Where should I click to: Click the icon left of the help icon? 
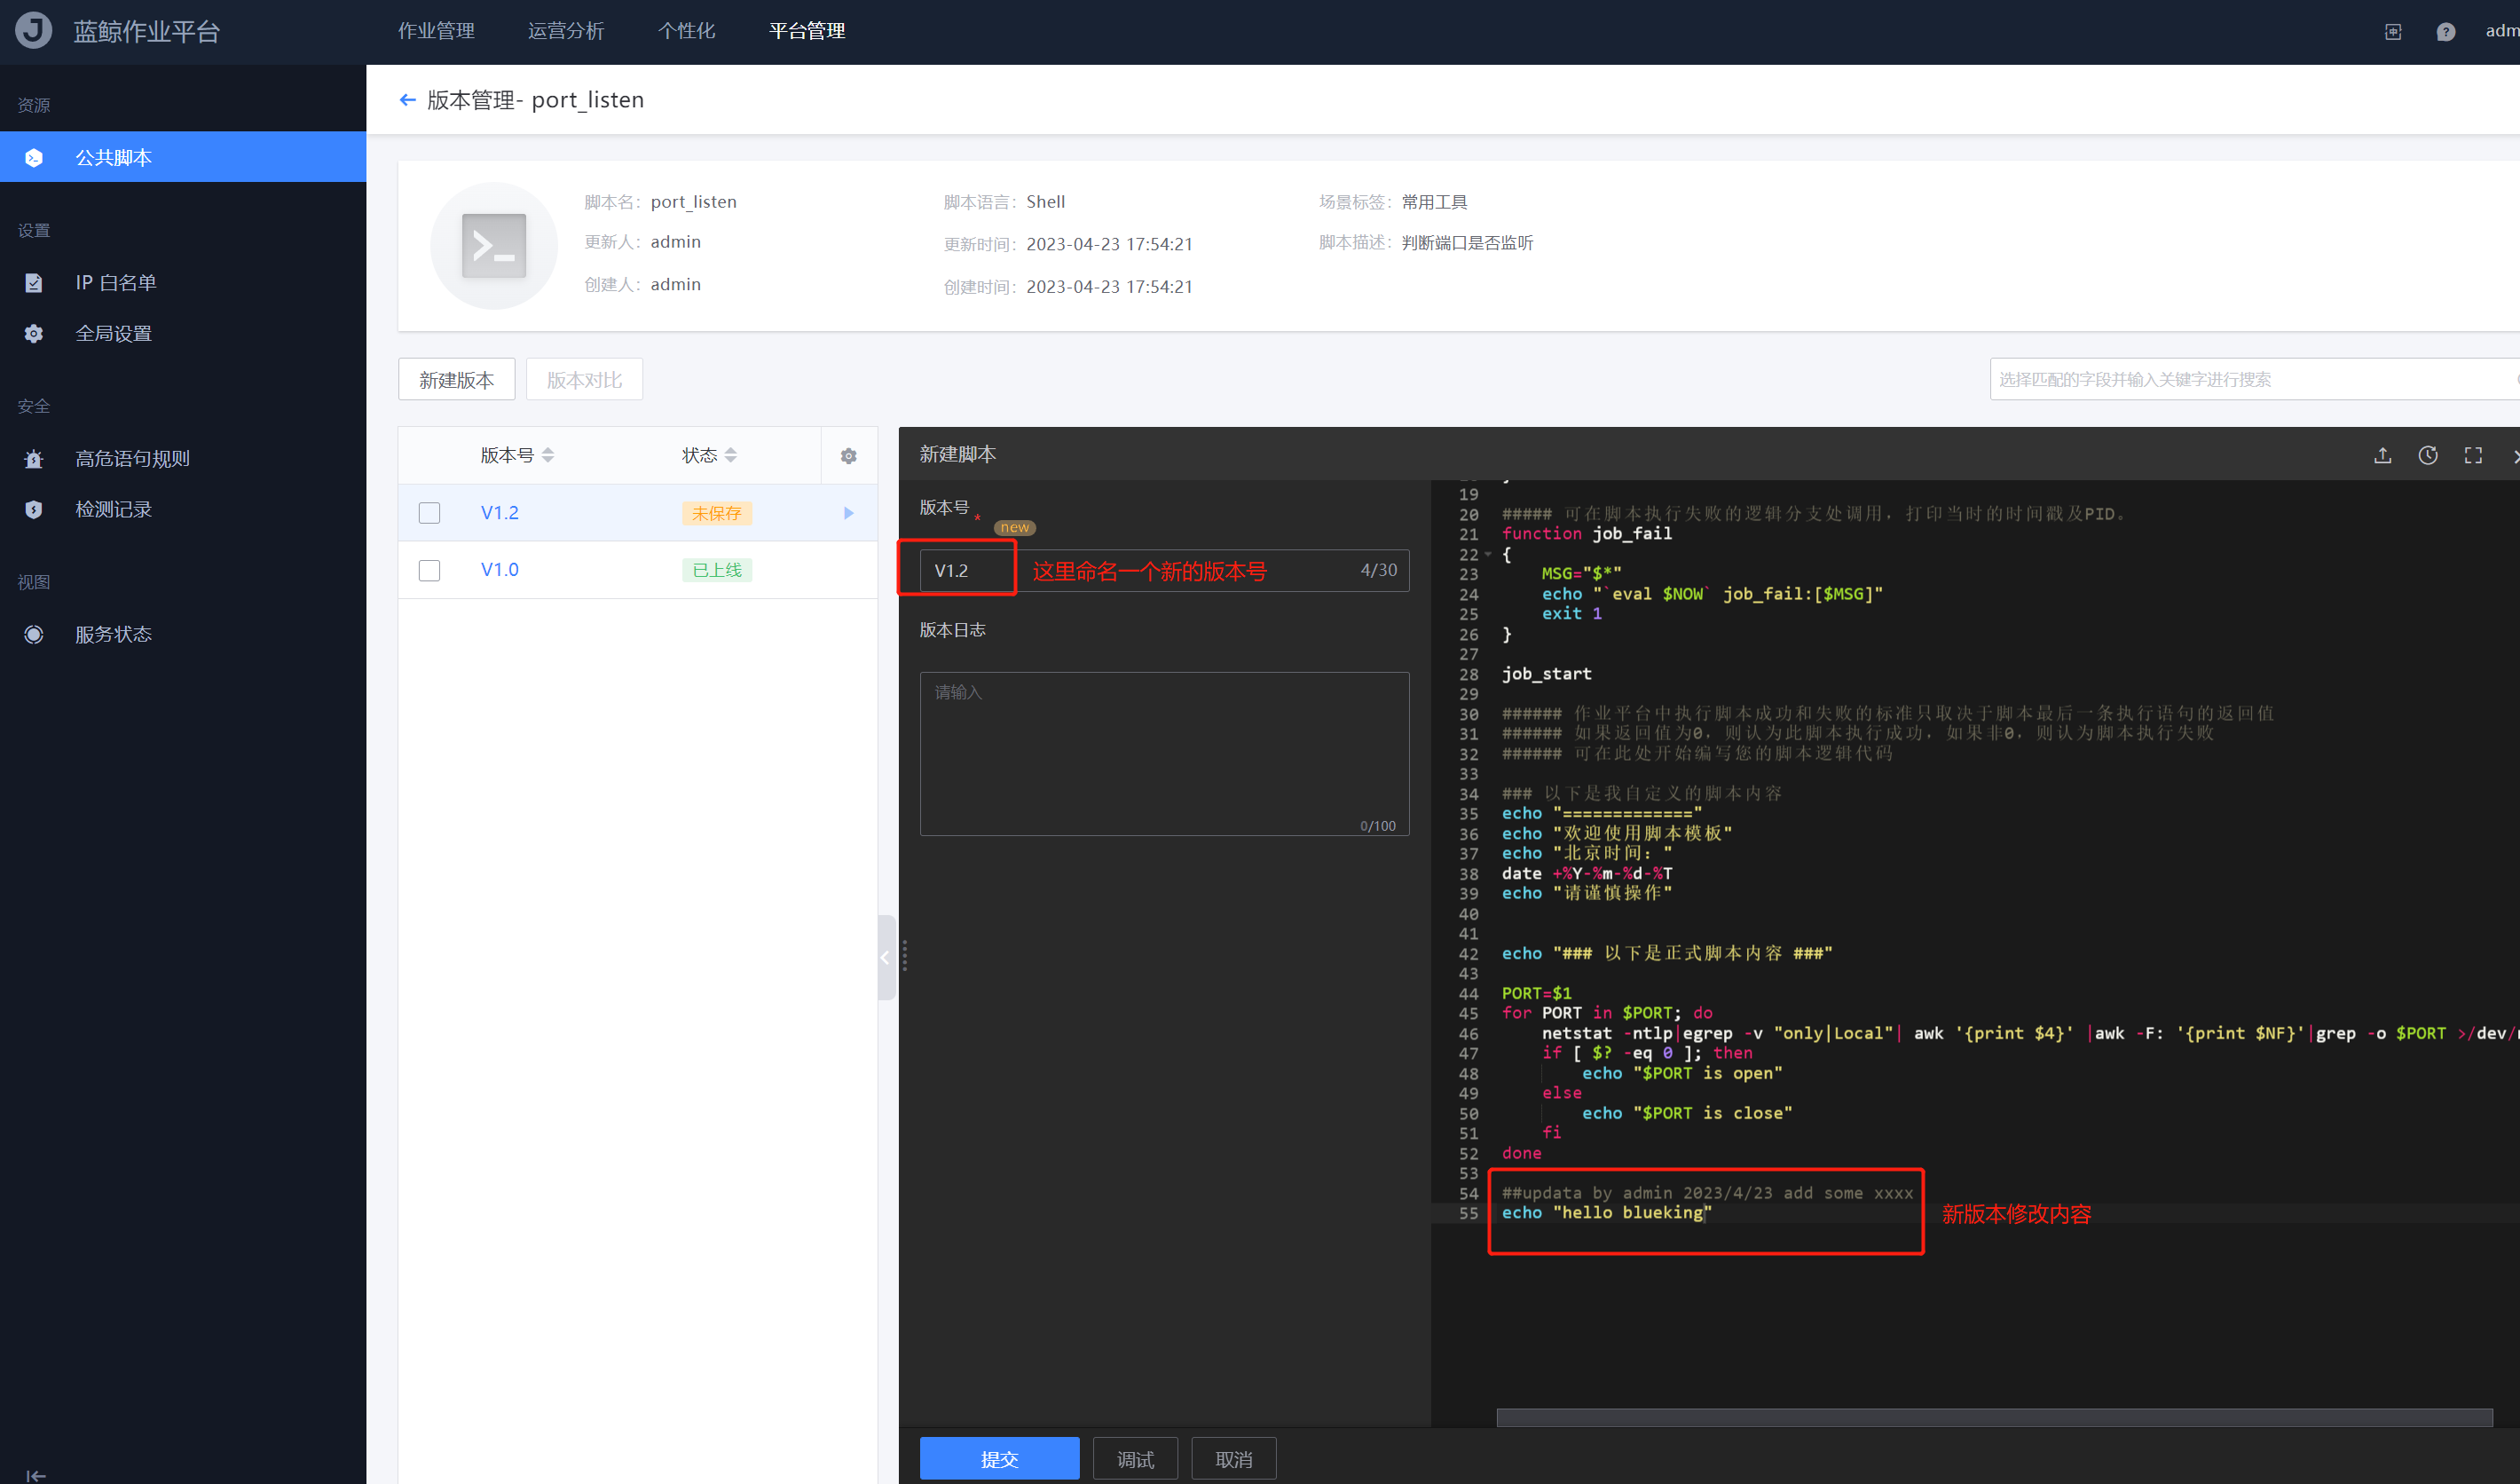(x=2393, y=32)
